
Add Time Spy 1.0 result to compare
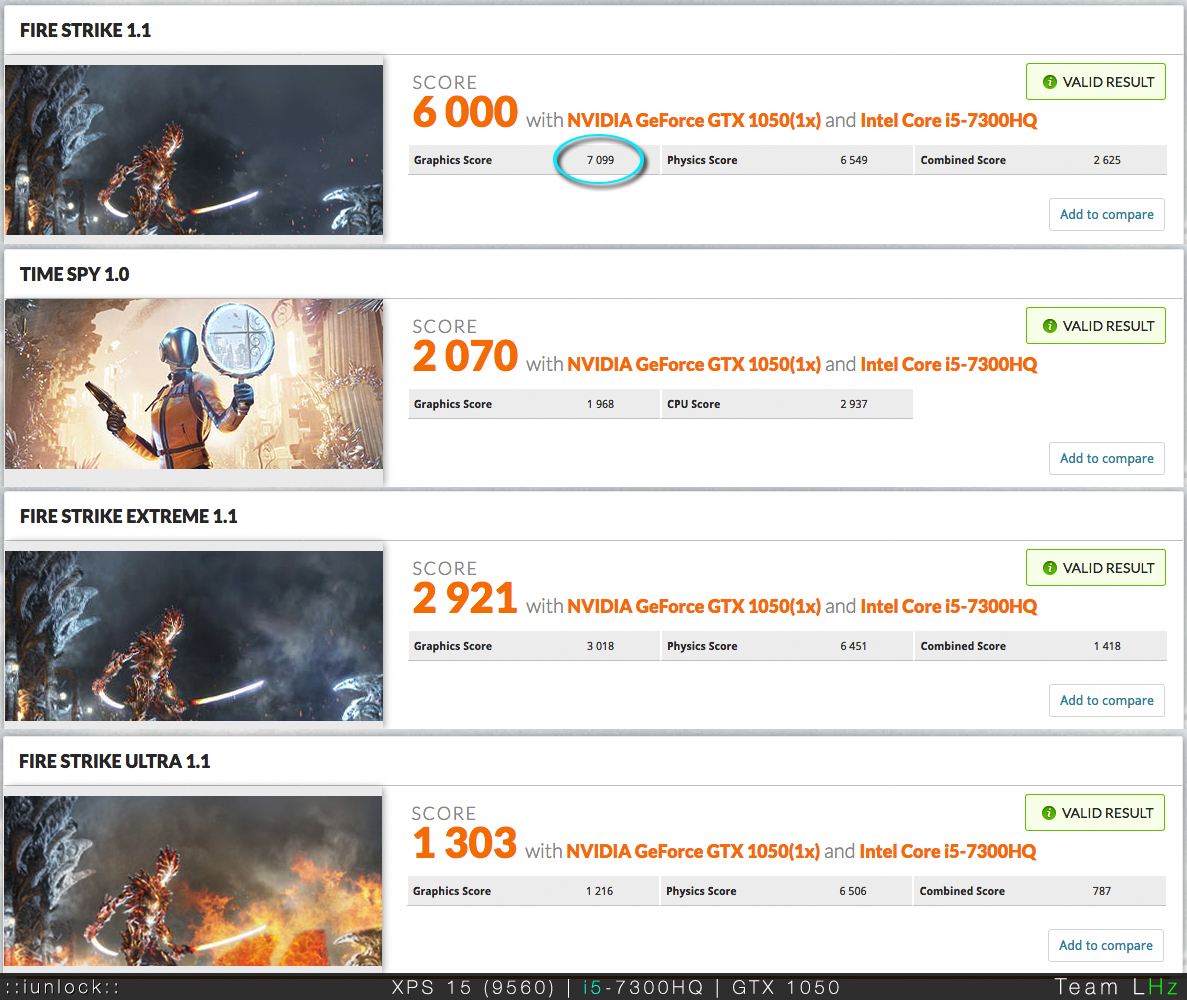pyautogui.click(x=1107, y=458)
